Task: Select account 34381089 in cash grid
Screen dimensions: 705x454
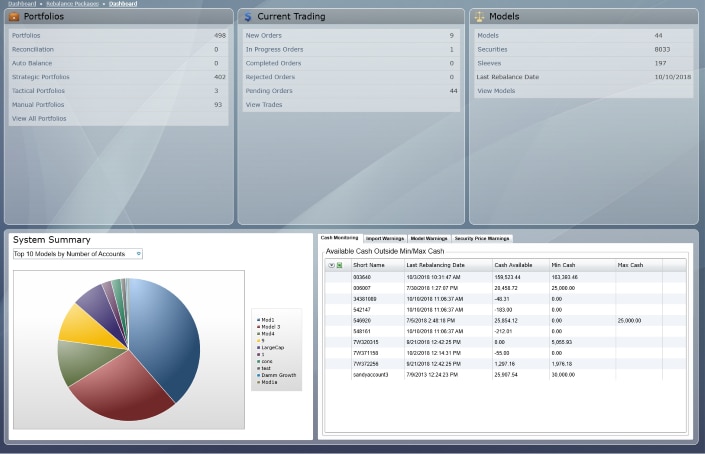Action: point(505,299)
